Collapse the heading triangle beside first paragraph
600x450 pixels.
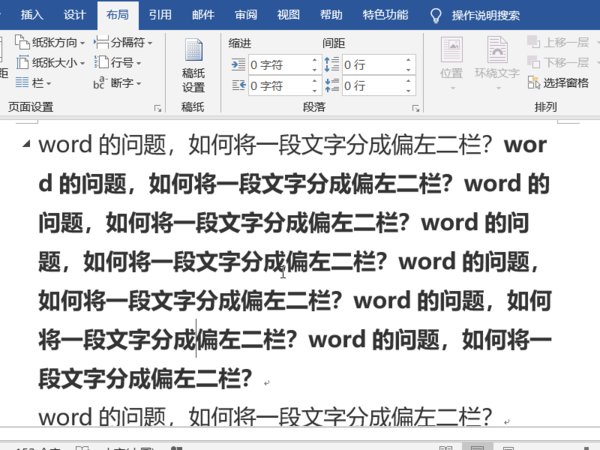click(x=26, y=144)
